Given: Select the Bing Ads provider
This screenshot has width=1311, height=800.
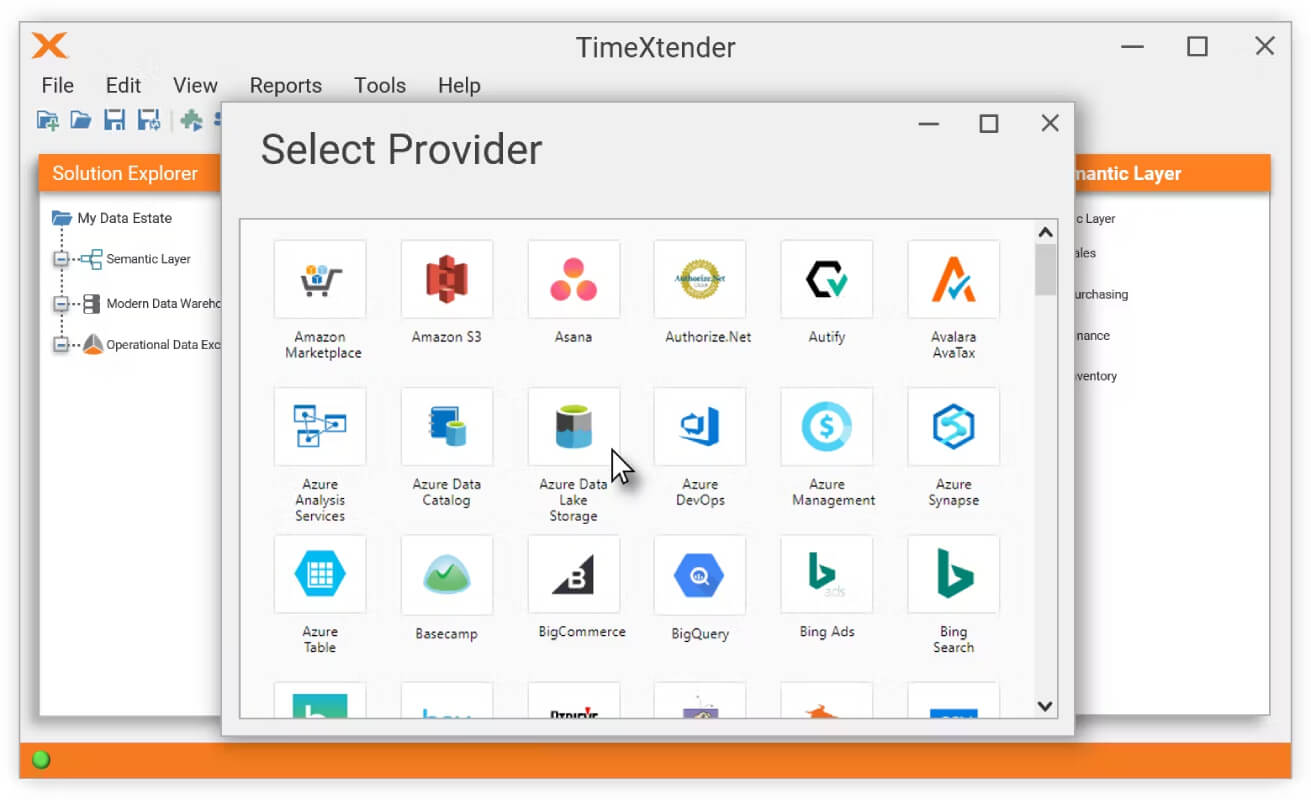Looking at the screenshot, I should (827, 574).
